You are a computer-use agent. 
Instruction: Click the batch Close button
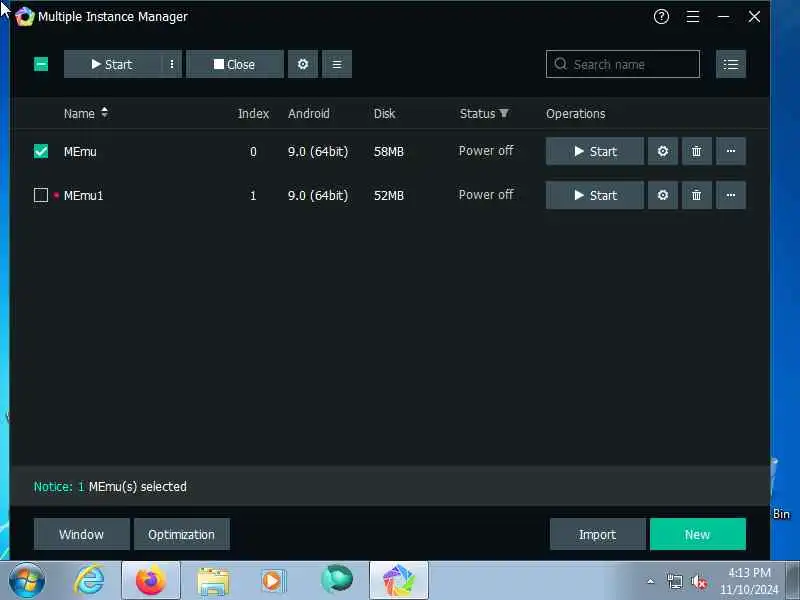click(235, 64)
